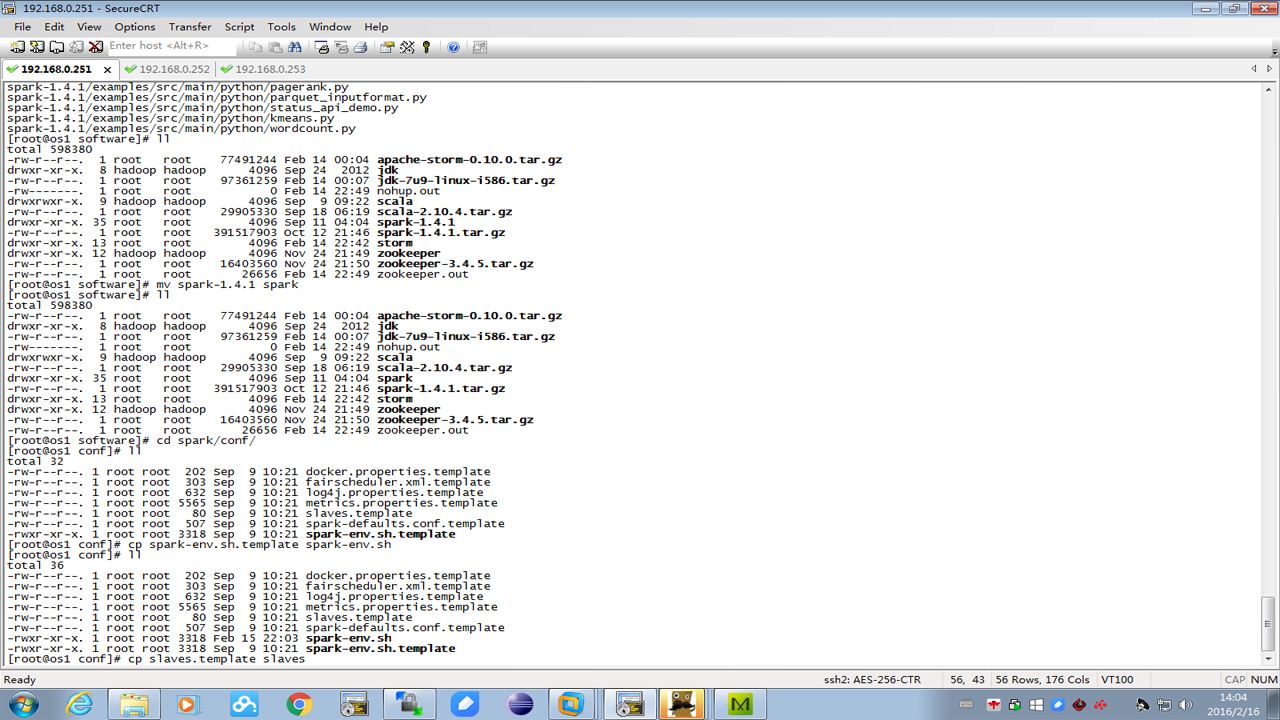
Task: Open the Script menu
Action: click(239, 27)
